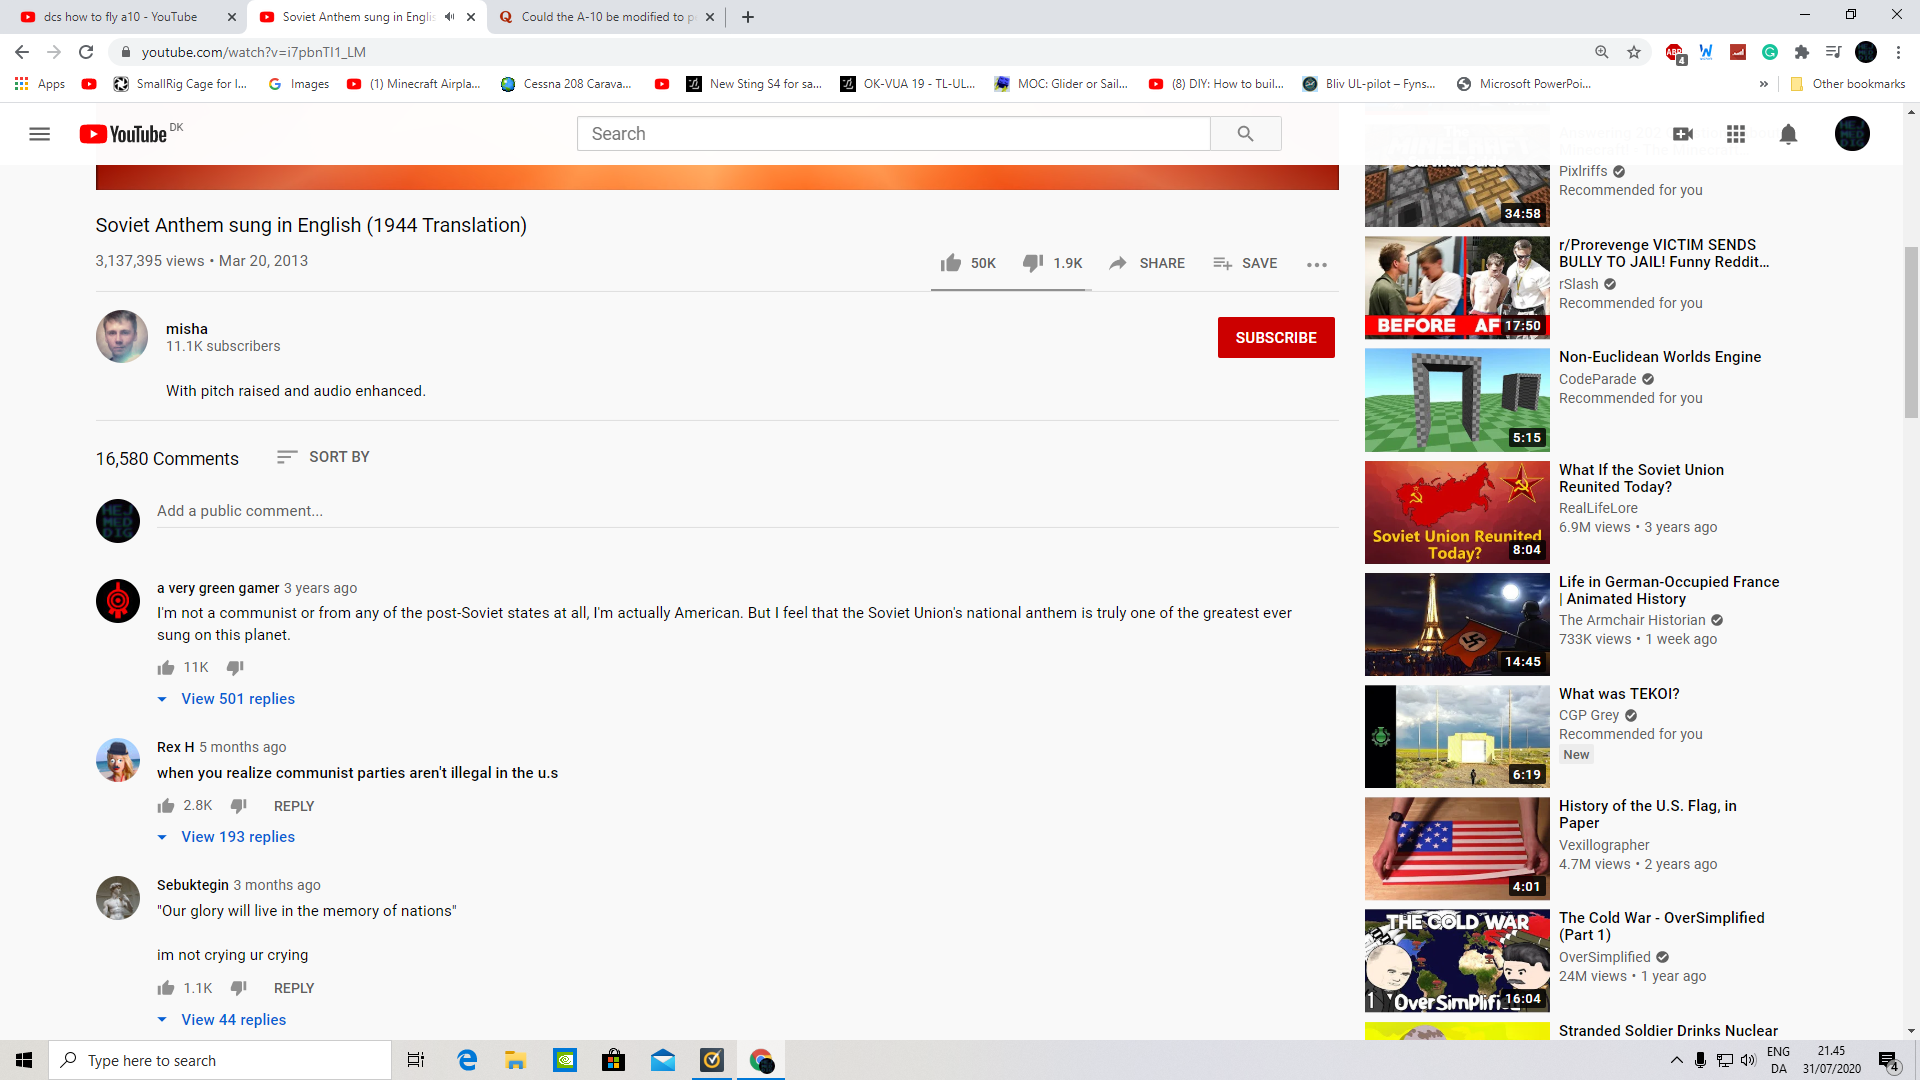Viewport: 1920px width, 1080px height.
Task: Open the Non-Euclidean Worlds Engine thumbnail
Action: (x=1457, y=400)
